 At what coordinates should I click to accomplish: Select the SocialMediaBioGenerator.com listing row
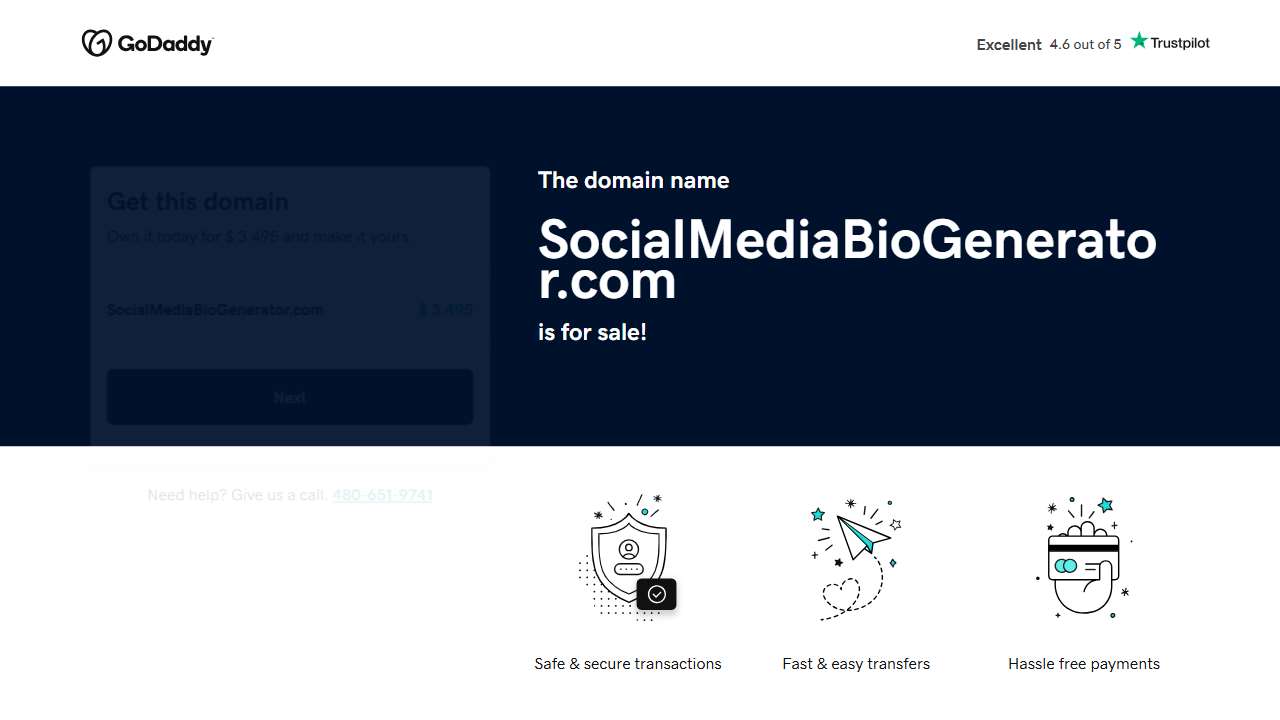(x=215, y=310)
